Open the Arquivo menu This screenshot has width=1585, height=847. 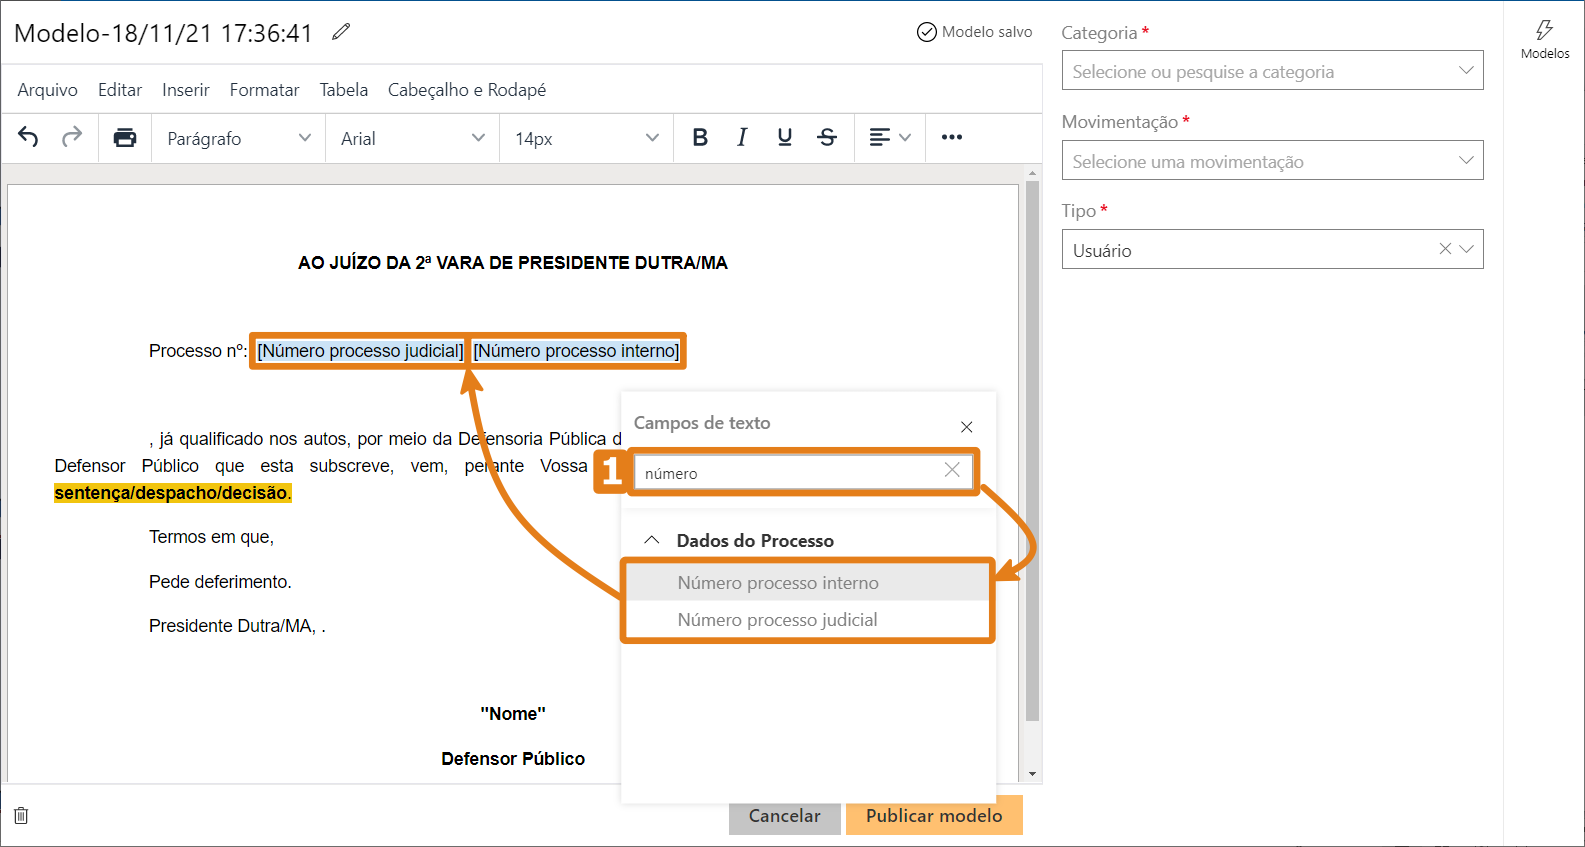pyautogui.click(x=47, y=90)
